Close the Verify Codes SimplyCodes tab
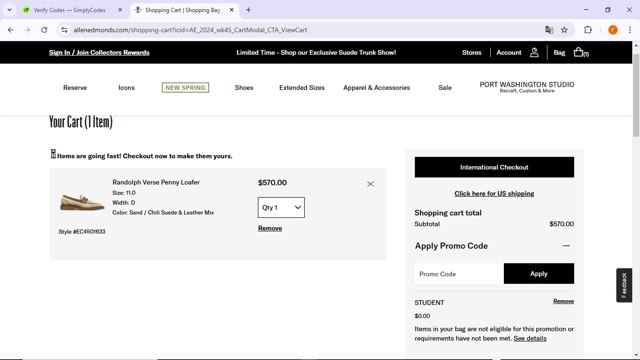This screenshot has width=640, height=360. pos(120,10)
